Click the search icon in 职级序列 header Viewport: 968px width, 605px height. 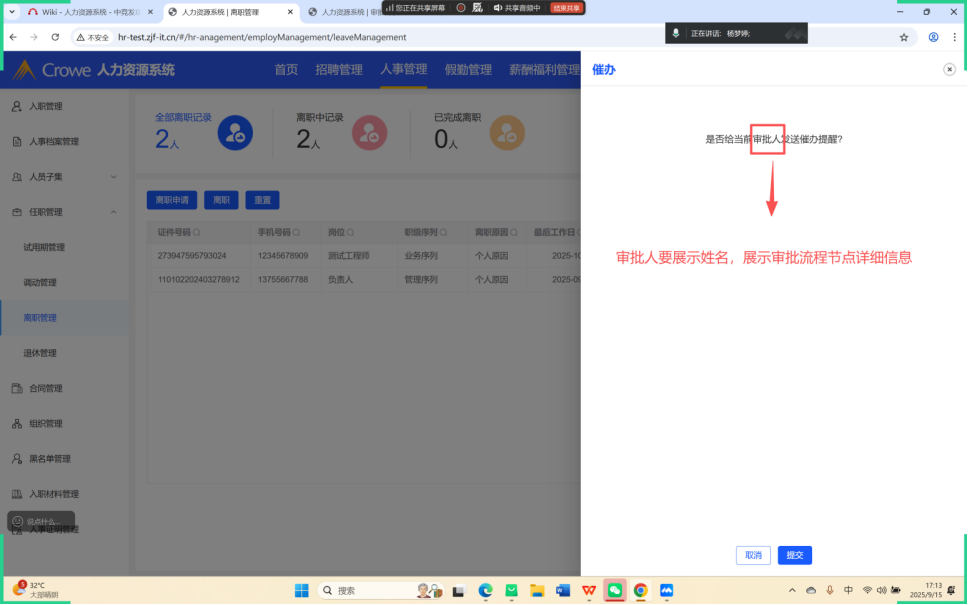[443, 233]
